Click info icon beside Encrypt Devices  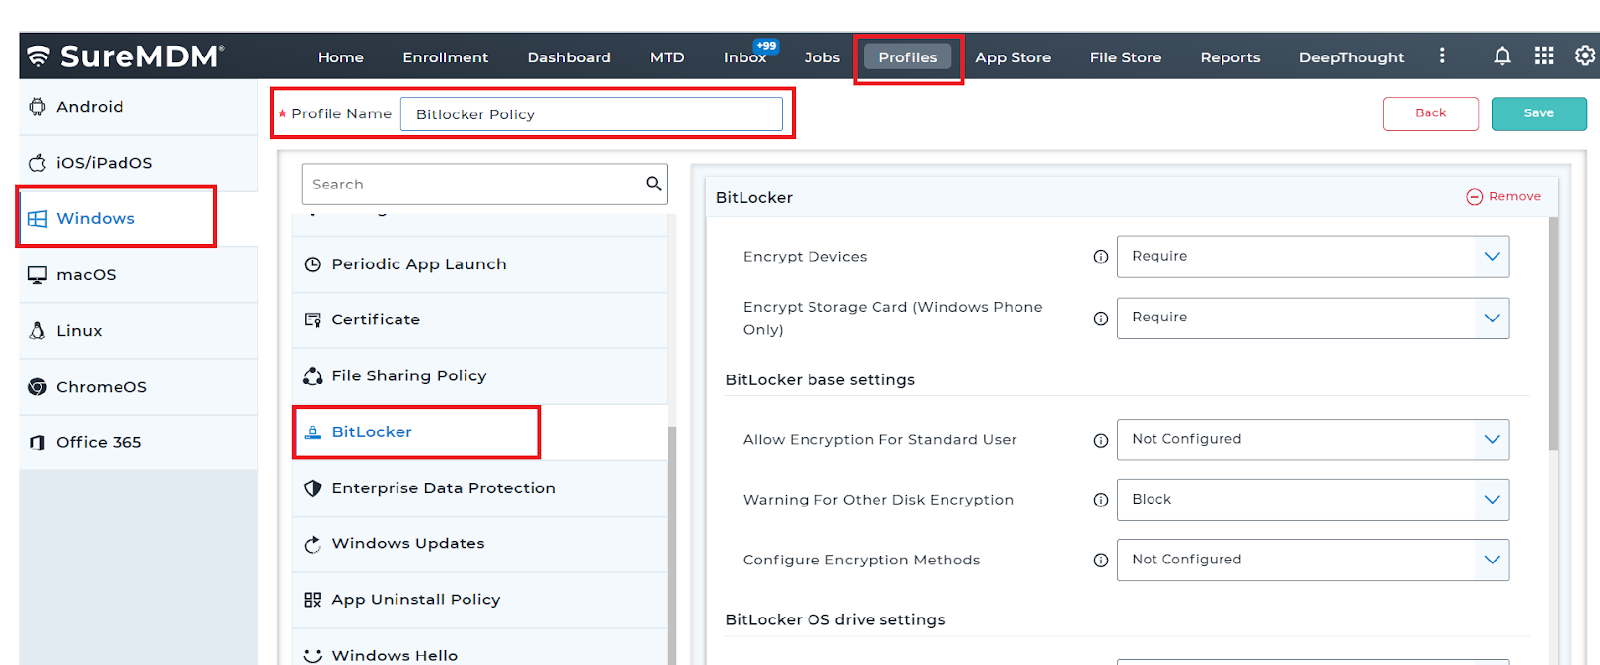point(1101,257)
